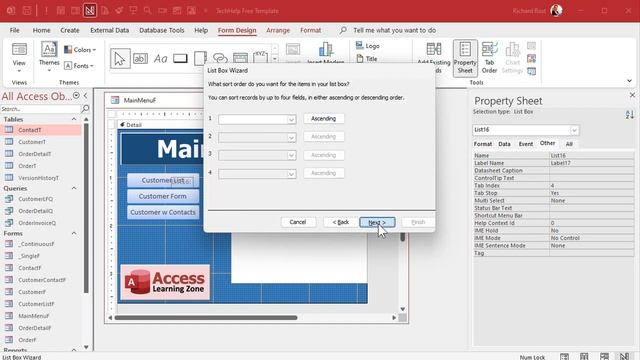Click Richard Rost account picture
Screen dimensions: 640x360
click(556, 11)
